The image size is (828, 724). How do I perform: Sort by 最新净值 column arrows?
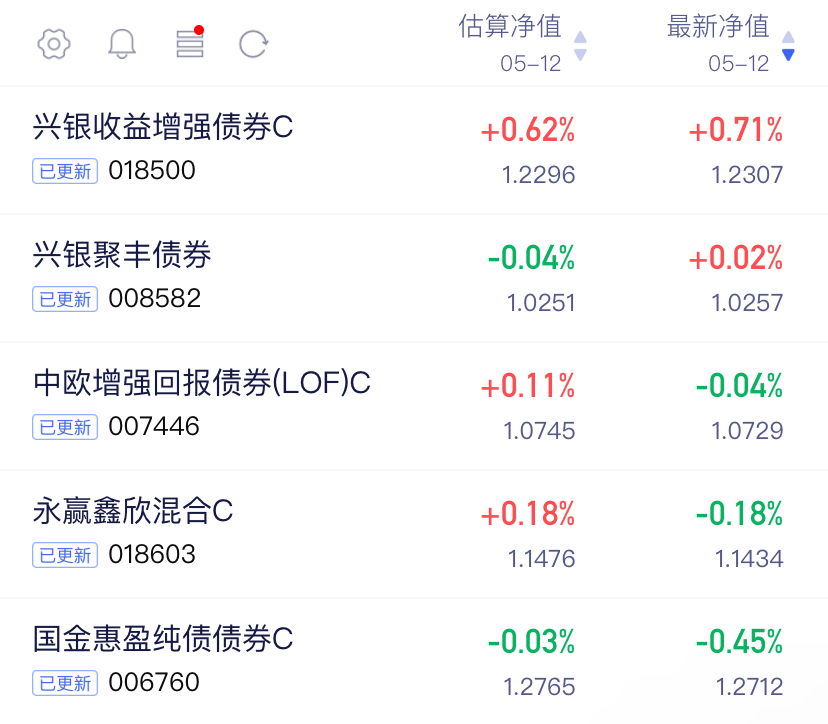point(788,46)
